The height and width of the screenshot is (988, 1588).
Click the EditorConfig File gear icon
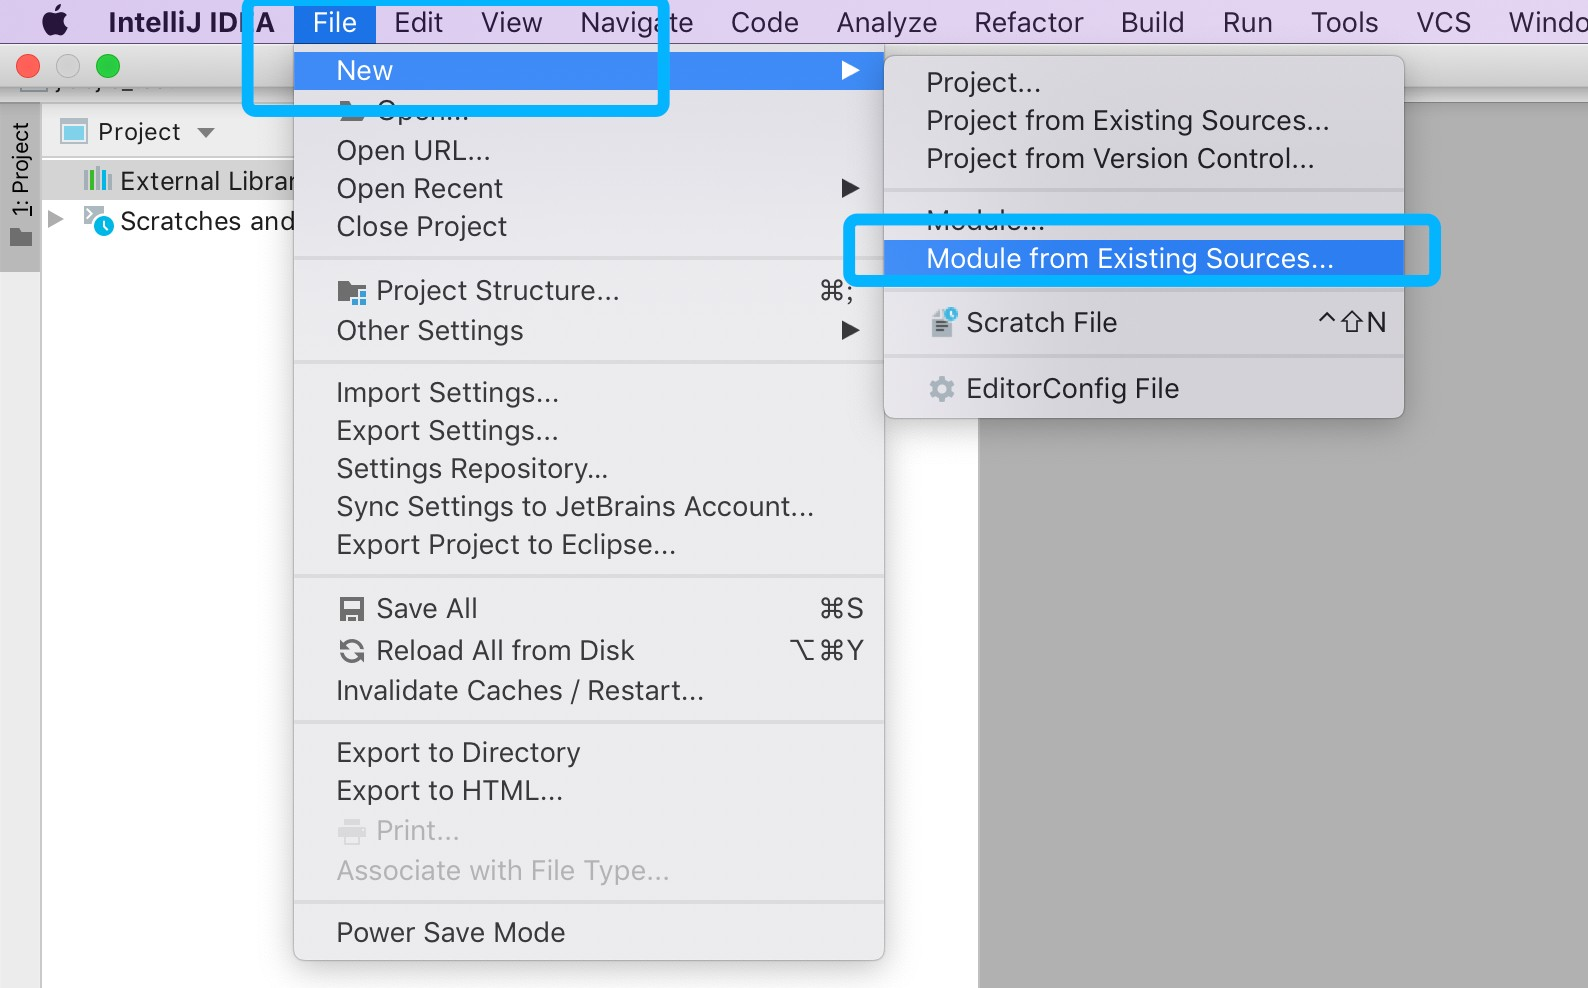[x=942, y=389]
